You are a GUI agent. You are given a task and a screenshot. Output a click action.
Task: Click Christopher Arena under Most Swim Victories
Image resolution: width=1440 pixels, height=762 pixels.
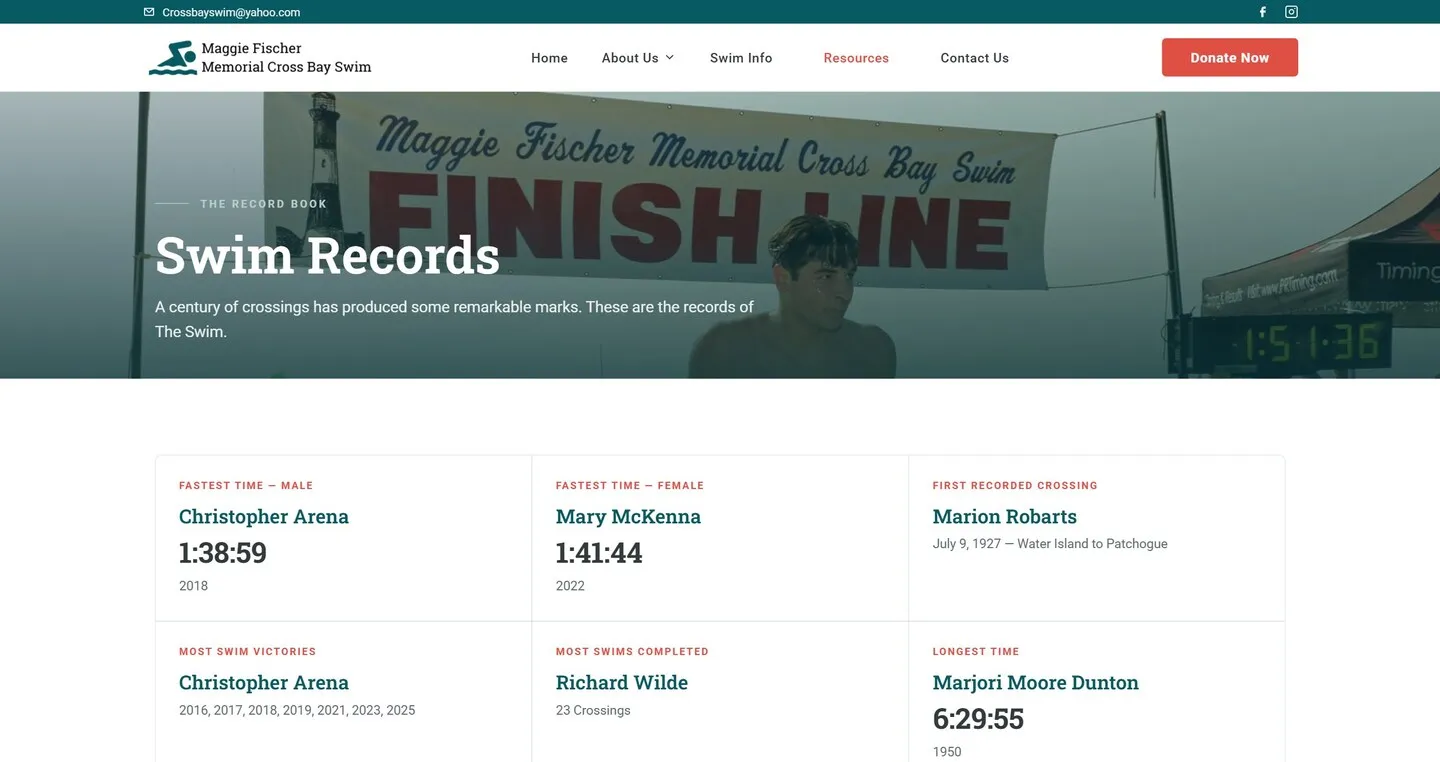click(264, 683)
